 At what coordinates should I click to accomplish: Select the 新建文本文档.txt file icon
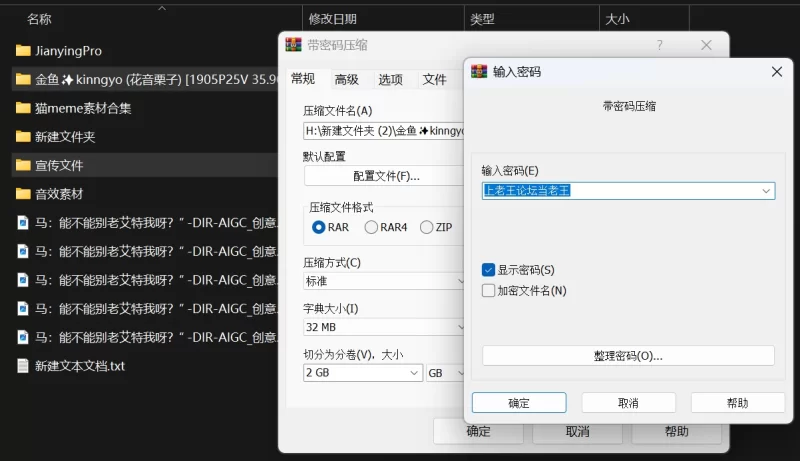pyautogui.click(x=23, y=366)
